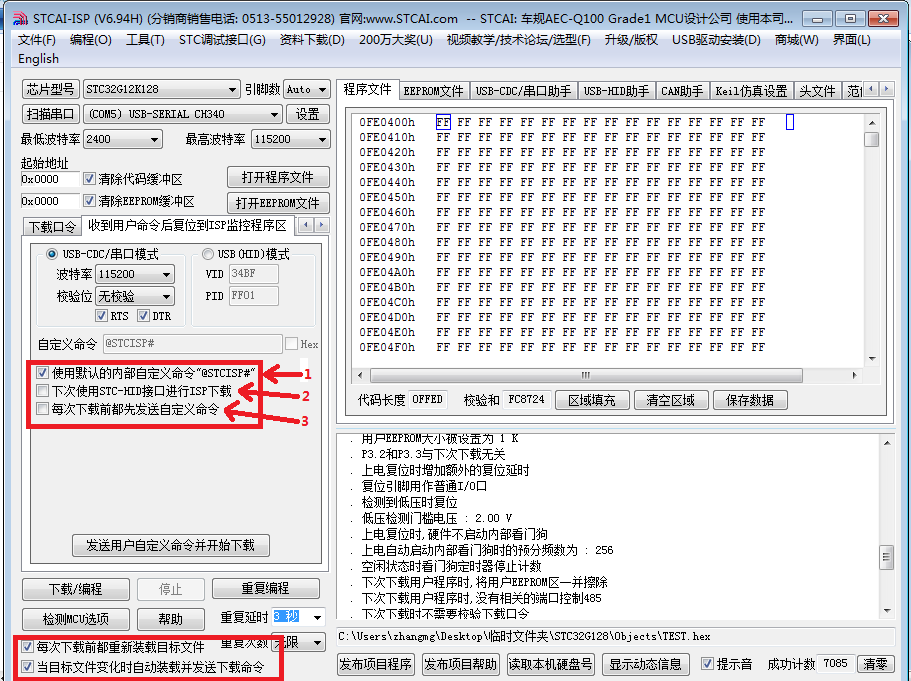Toggle RTS checkbox
This screenshot has height=681, width=911.
coord(102,316)
